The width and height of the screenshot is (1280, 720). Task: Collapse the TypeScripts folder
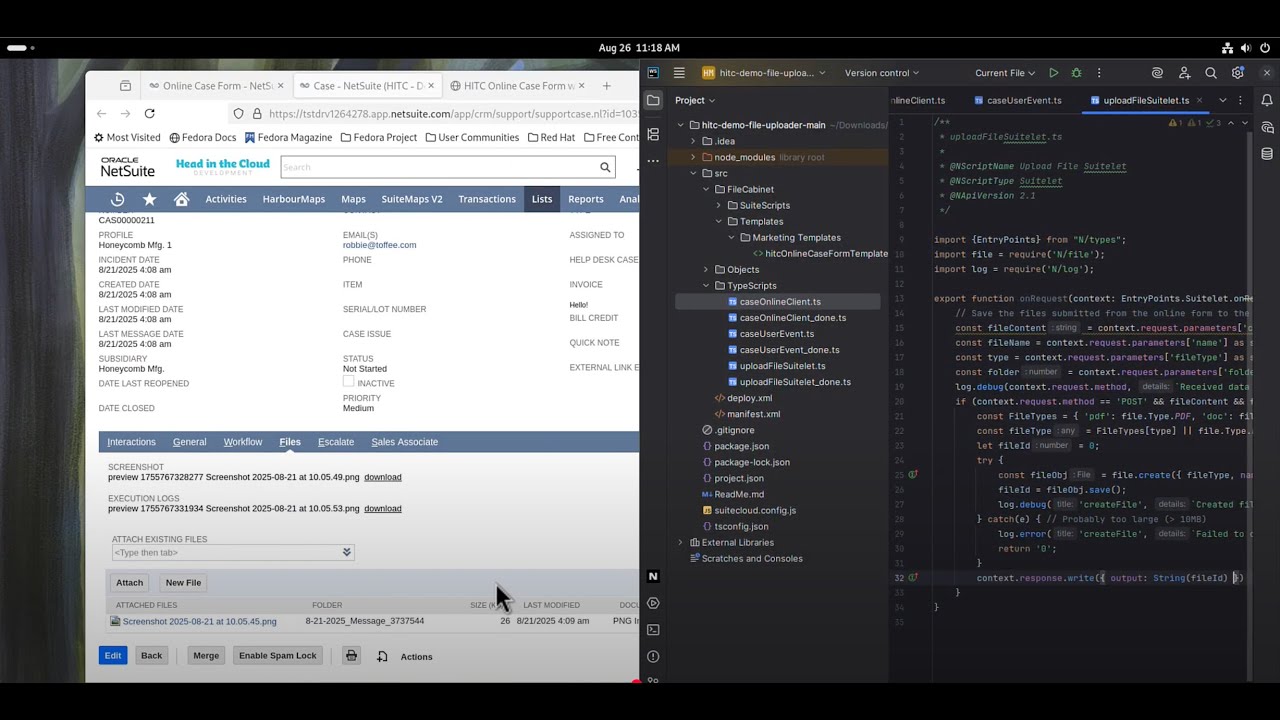(x=706, y=286)
